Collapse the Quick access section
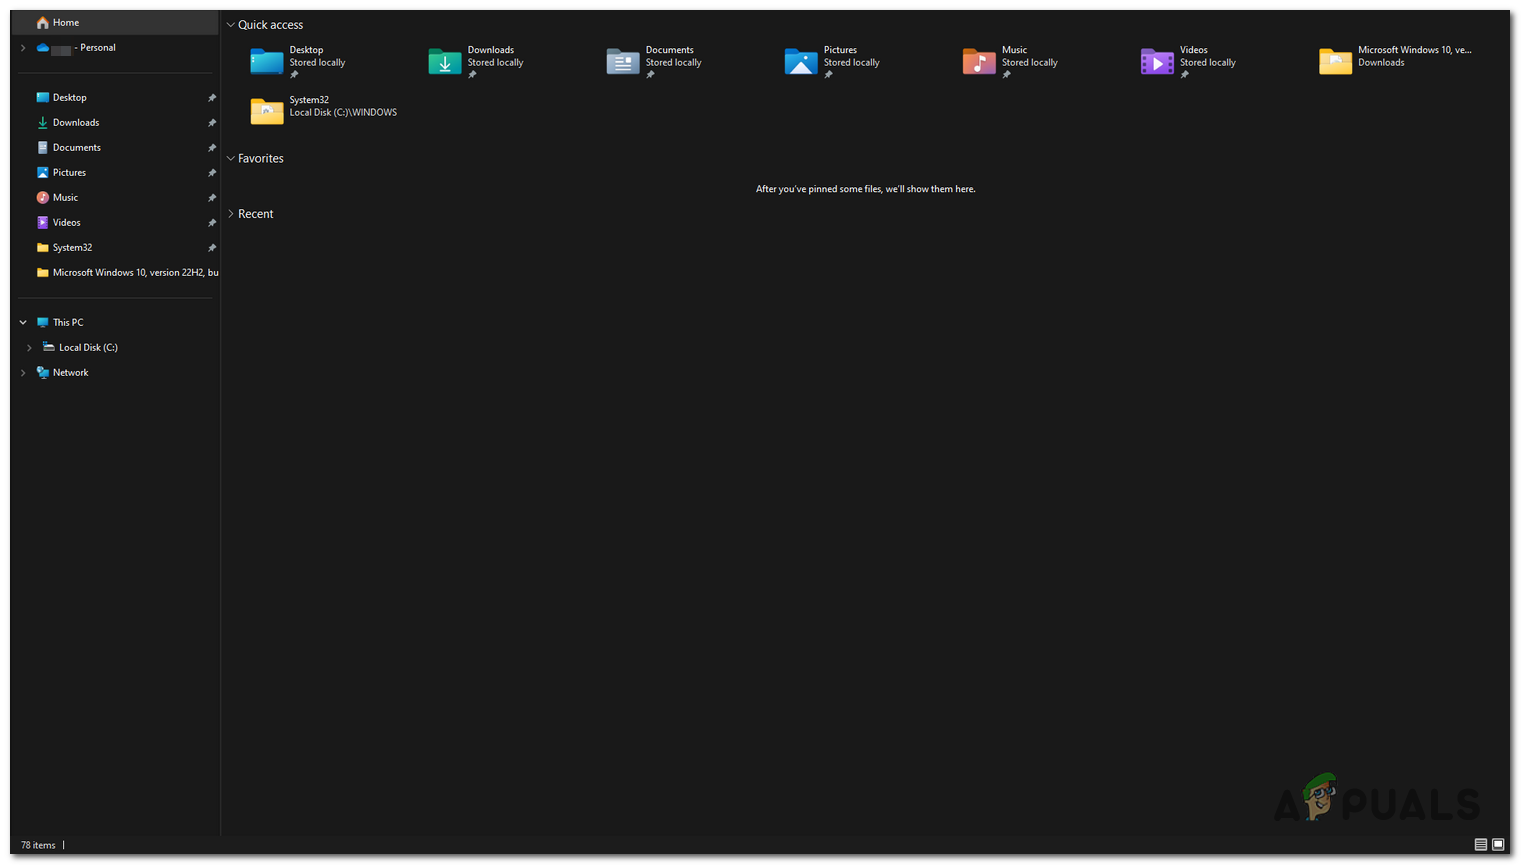 [x=230, y=24]
